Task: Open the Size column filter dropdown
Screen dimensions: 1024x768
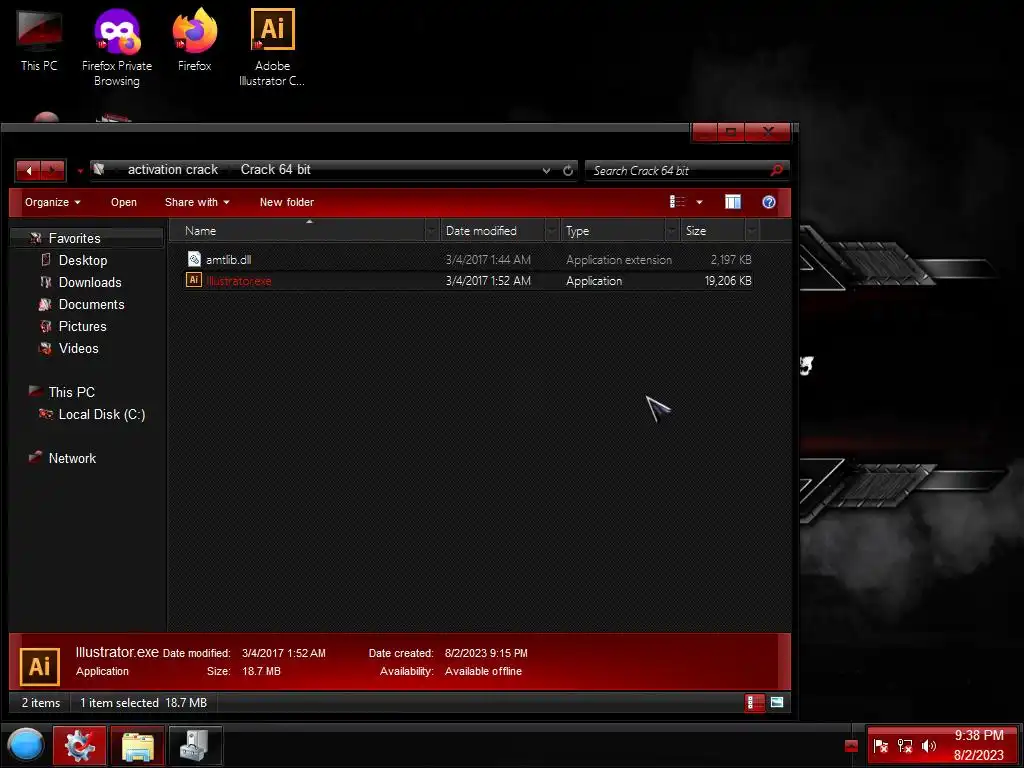Action: tap(752, 231)
